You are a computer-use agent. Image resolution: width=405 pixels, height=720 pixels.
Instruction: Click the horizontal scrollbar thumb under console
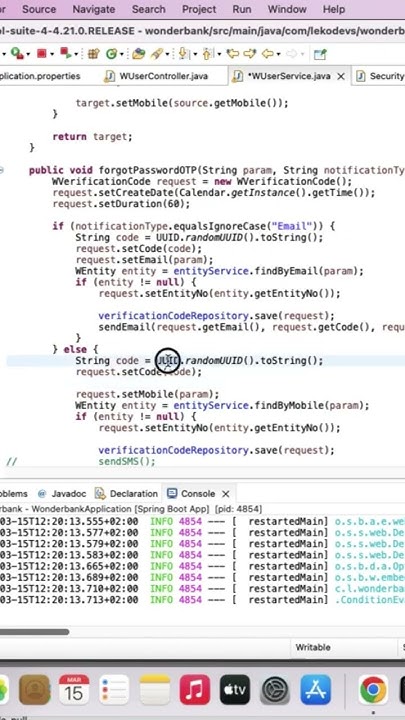pos(34,632)
